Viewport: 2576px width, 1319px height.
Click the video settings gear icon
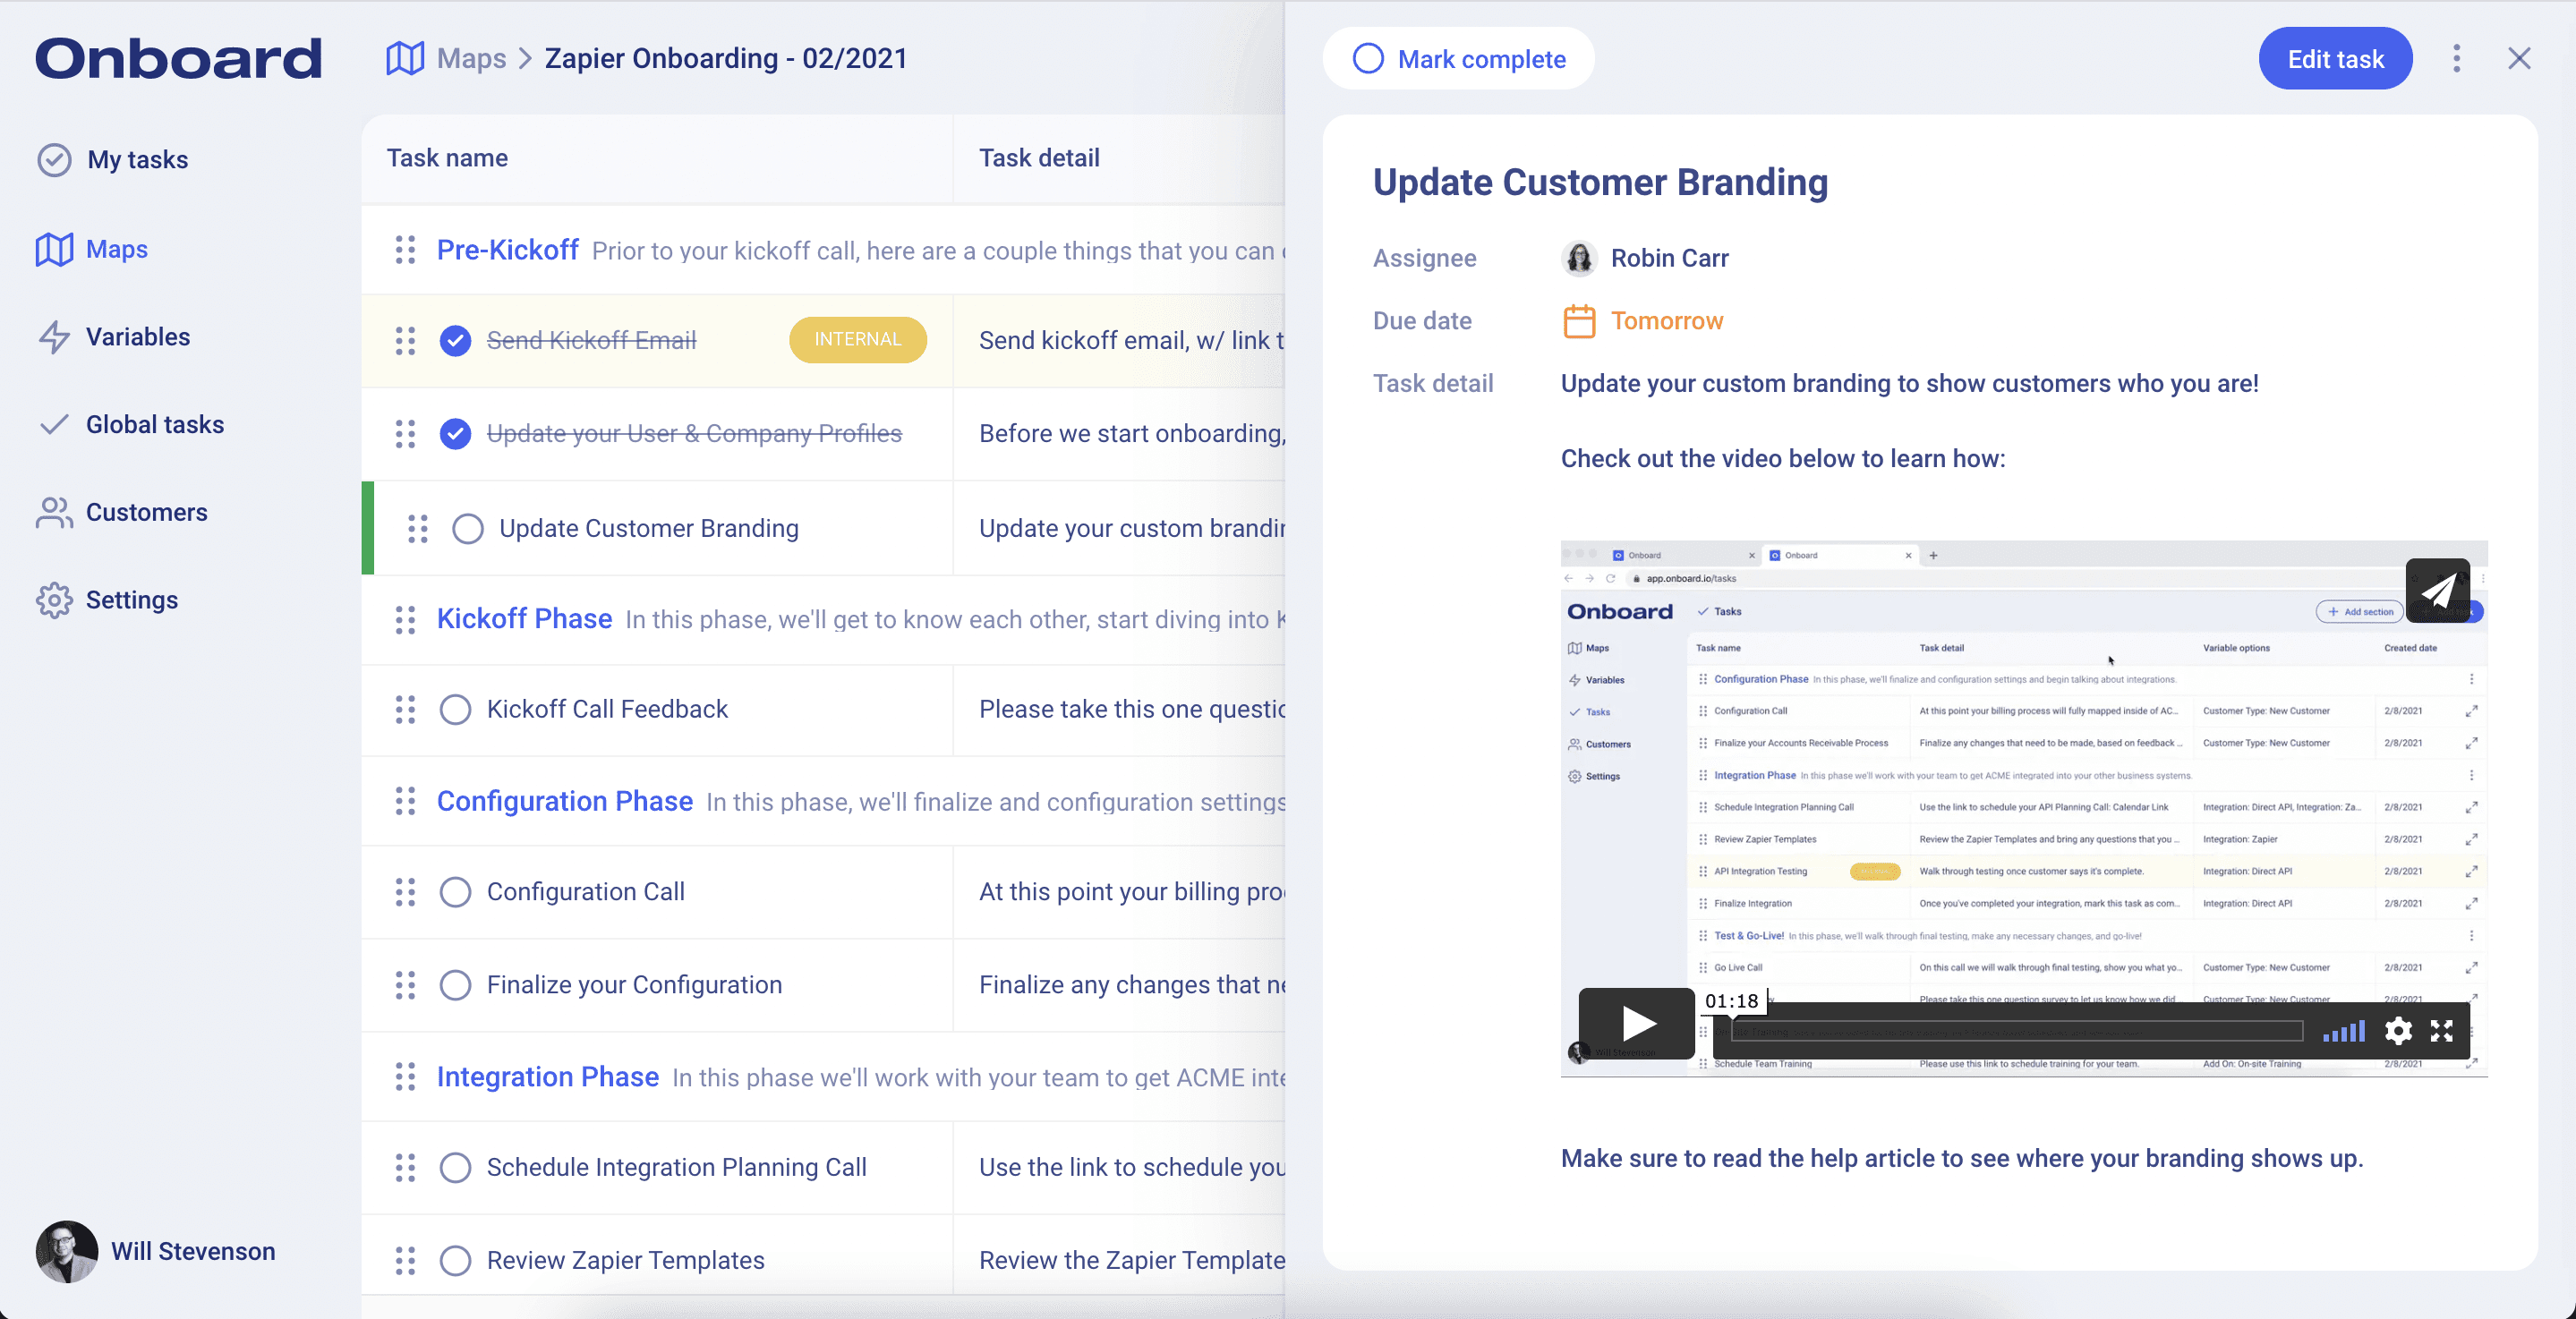pyautogui.click(x=2398, y=1030)
